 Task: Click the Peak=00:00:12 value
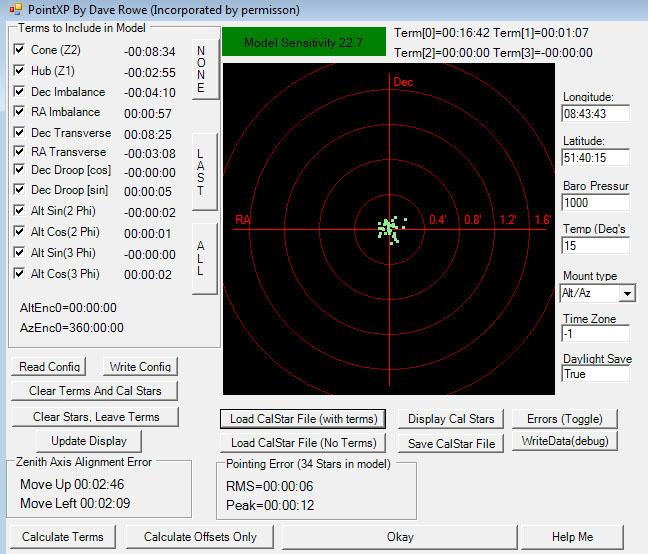[270, 505]
